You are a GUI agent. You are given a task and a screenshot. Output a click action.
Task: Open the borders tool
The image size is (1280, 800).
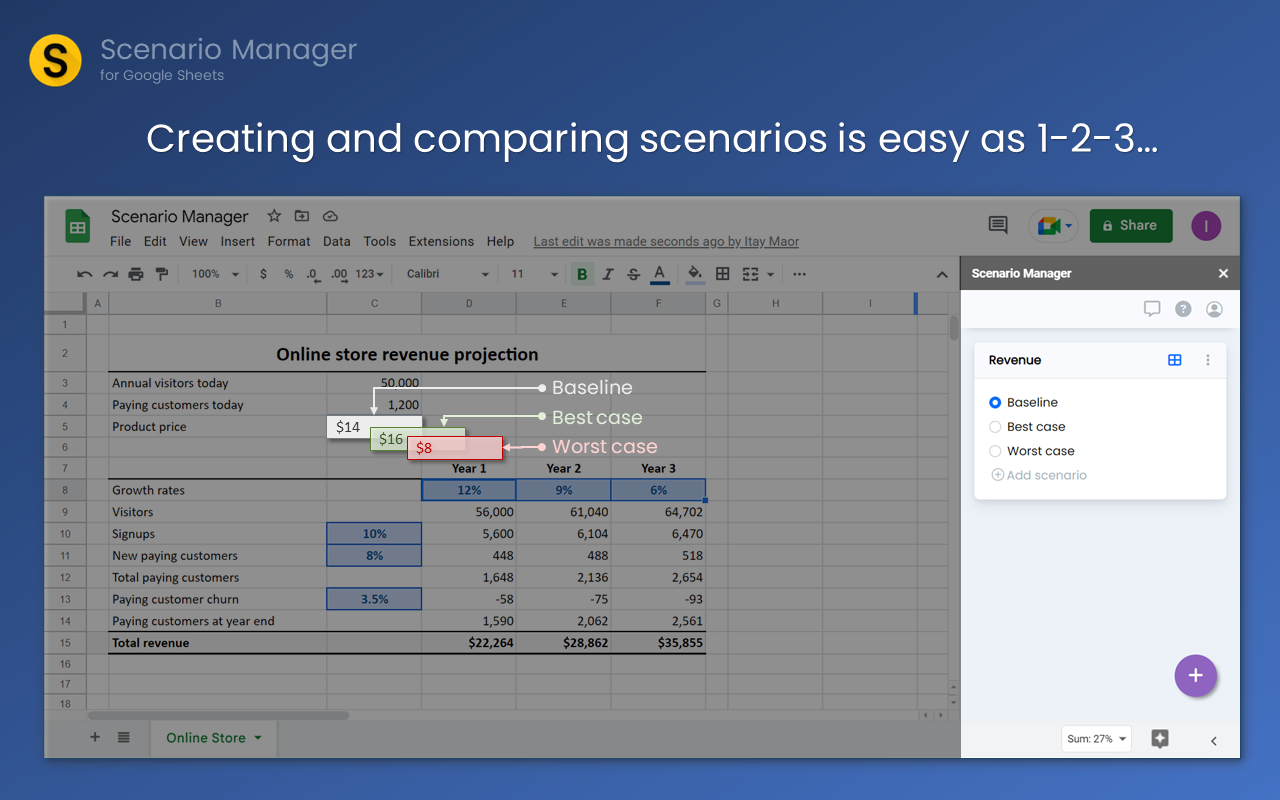[x=723, y=274]
